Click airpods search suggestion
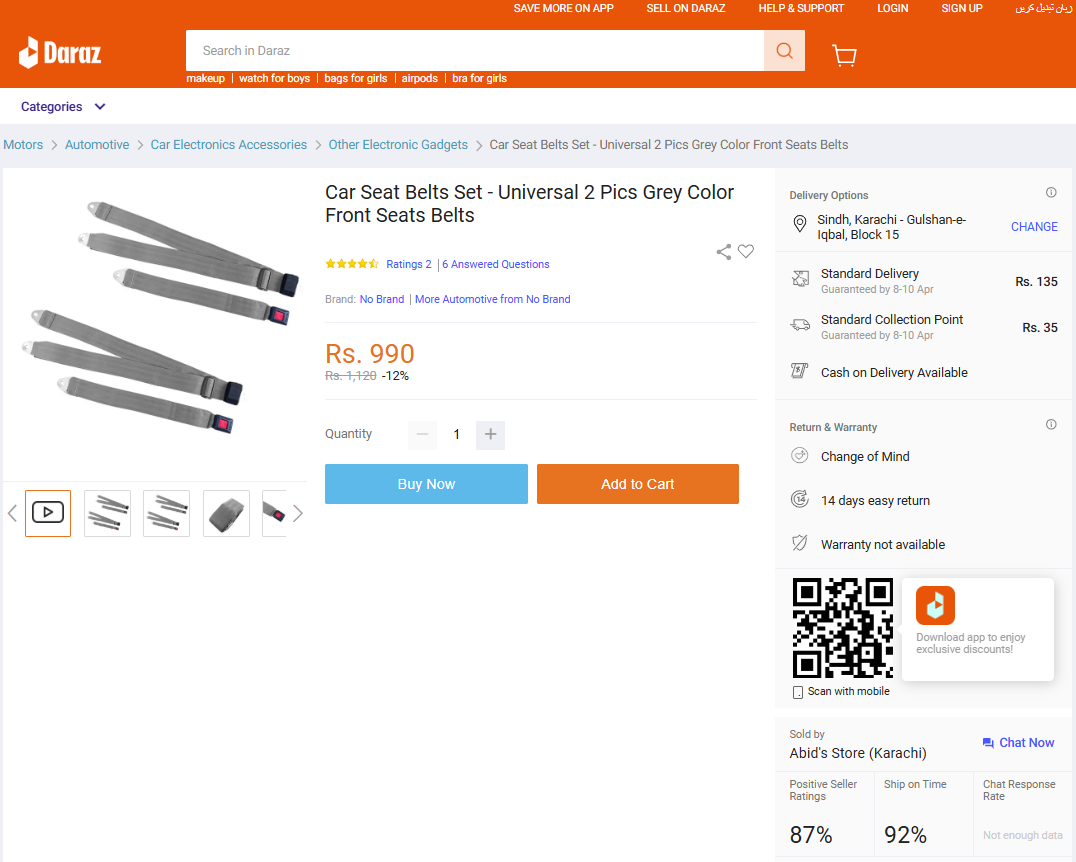 click(419, 78)
